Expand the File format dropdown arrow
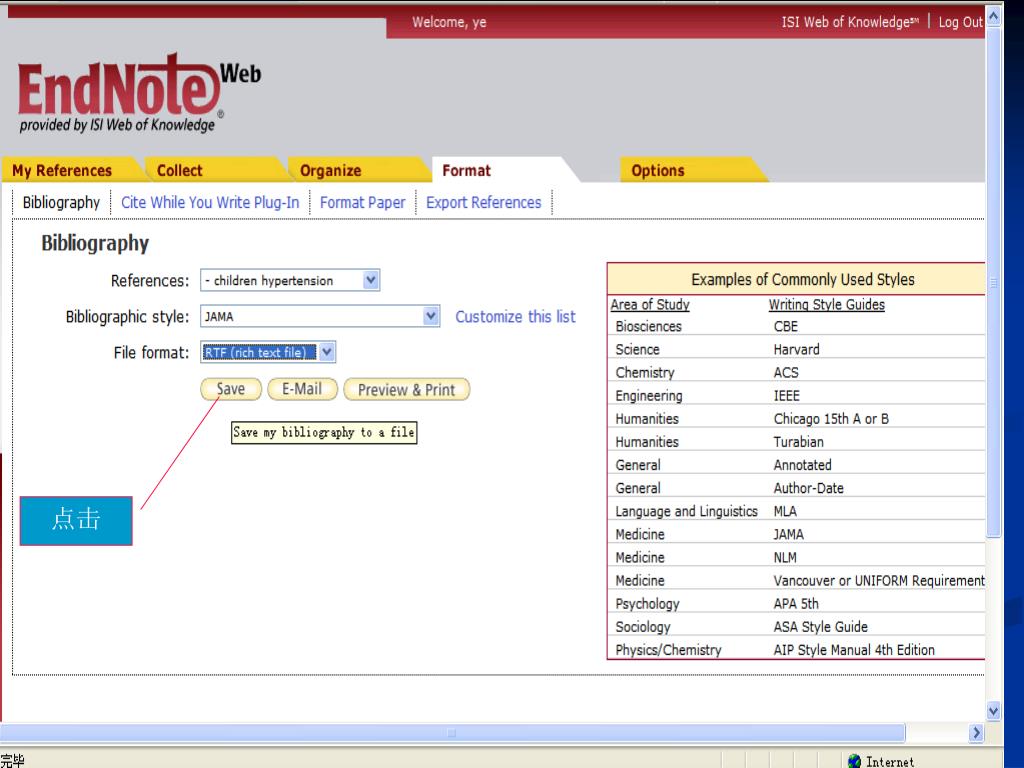The width and height of the screenshot is (1024, 768). click(327, 352)
